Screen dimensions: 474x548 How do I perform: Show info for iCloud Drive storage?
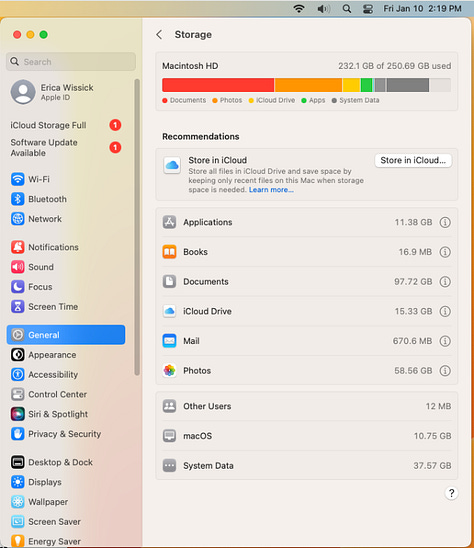coord(445,311)
